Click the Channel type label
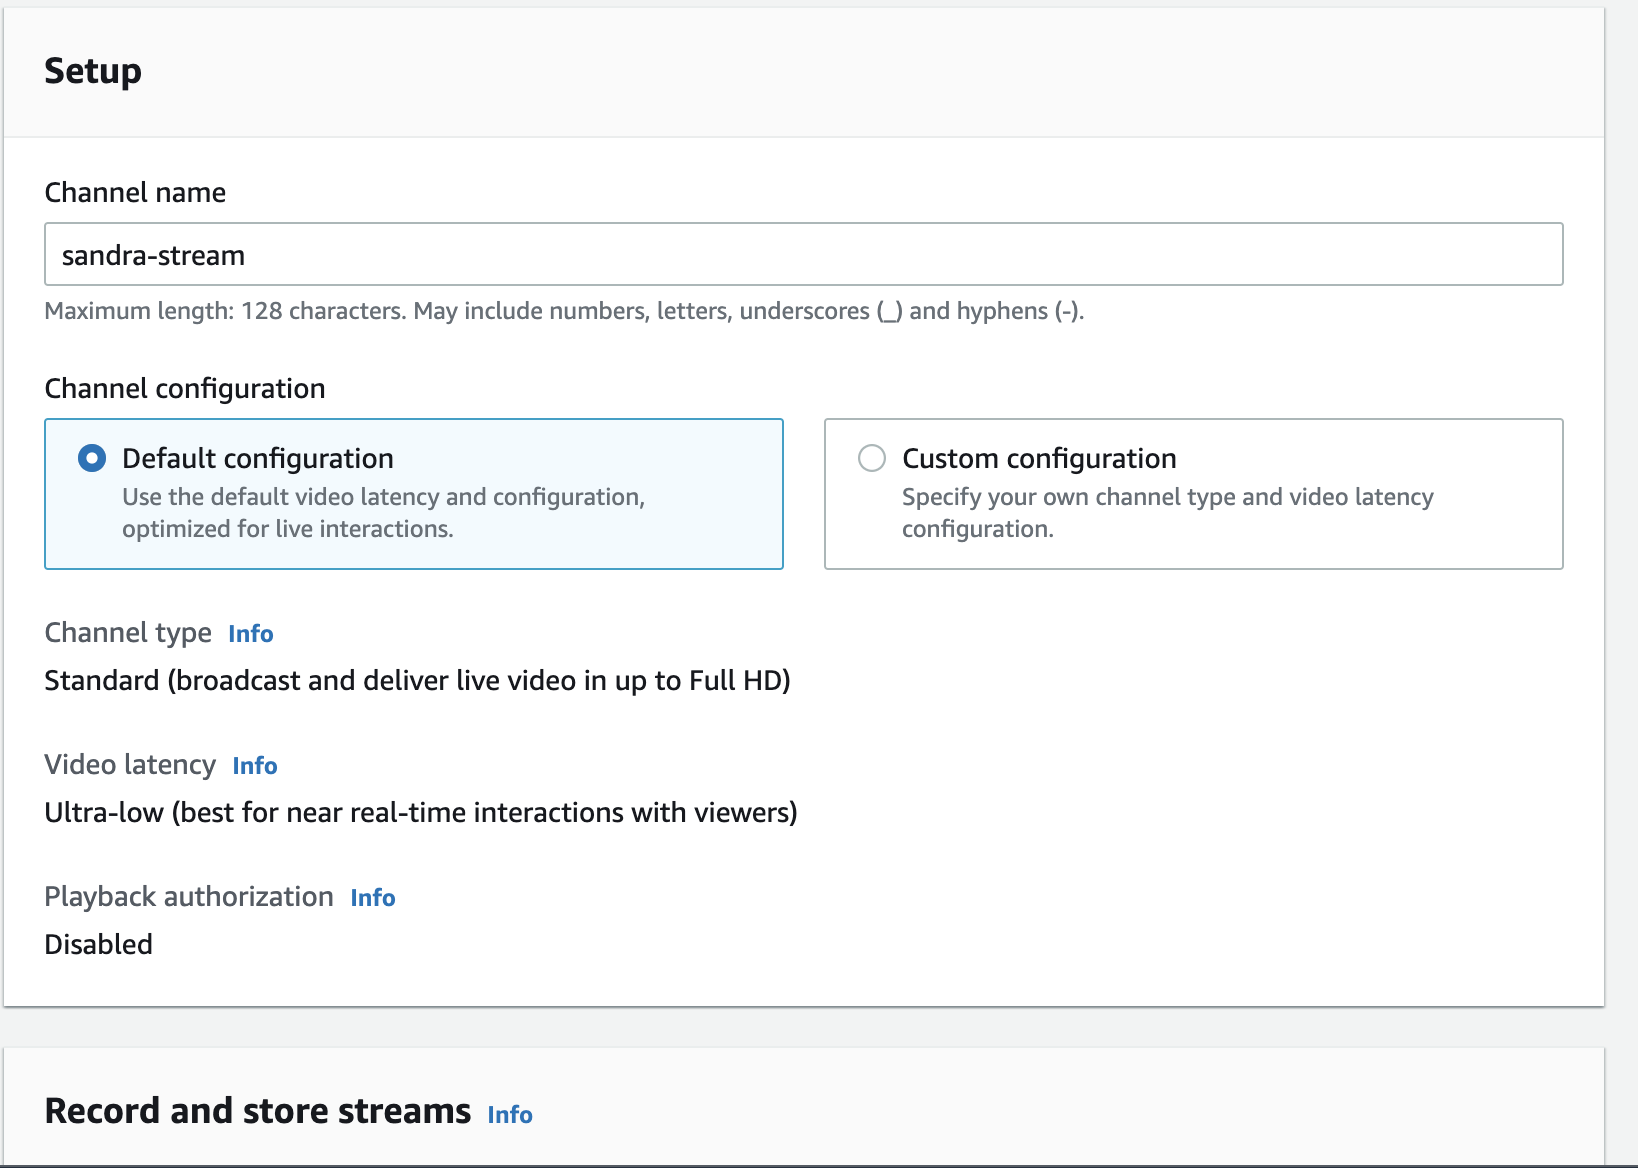 128,633
